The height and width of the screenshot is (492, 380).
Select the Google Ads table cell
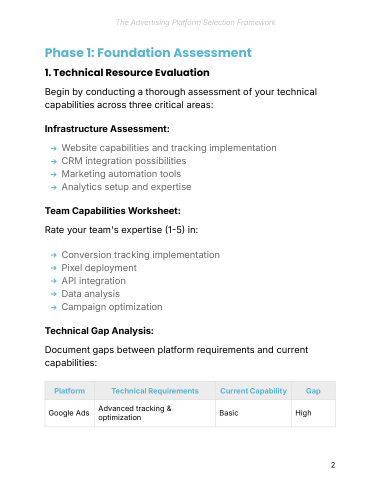(69, 413)
